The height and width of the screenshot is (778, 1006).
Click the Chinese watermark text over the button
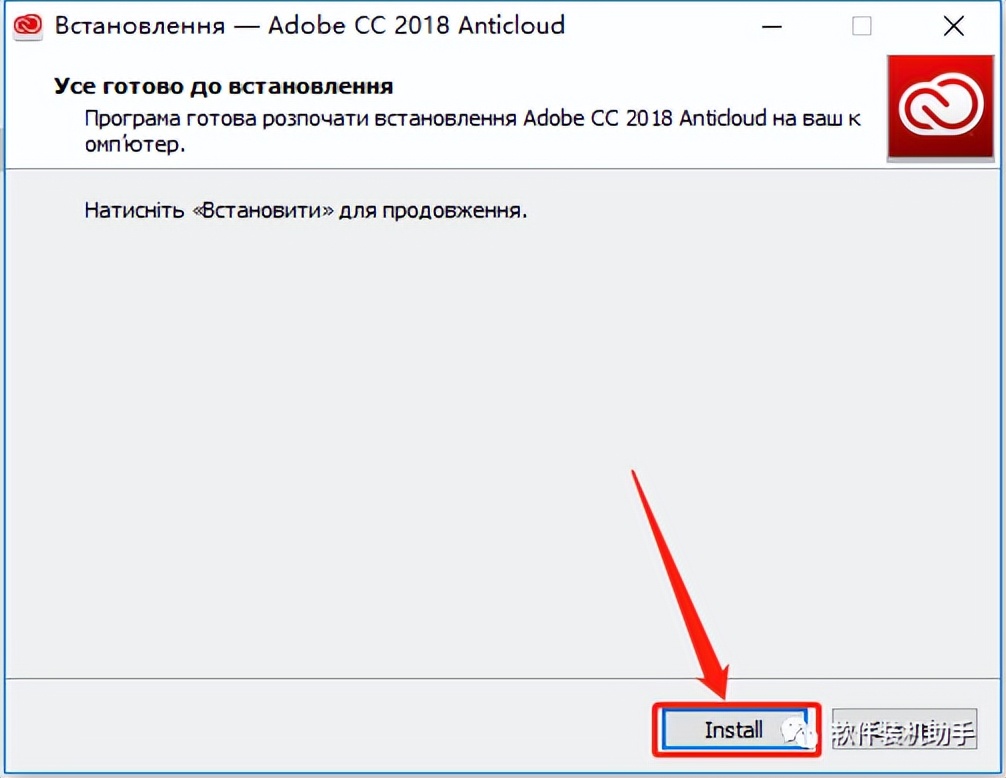click(902, 732)
